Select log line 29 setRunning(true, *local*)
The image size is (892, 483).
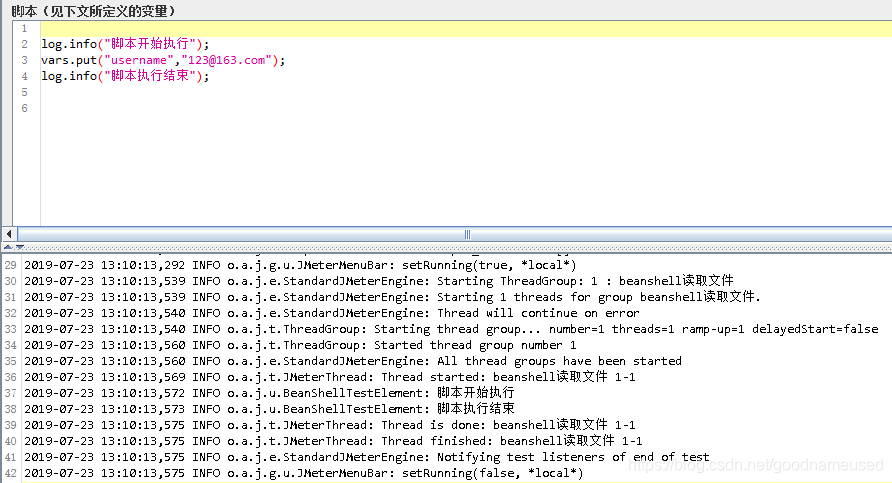tap(300, 265)
